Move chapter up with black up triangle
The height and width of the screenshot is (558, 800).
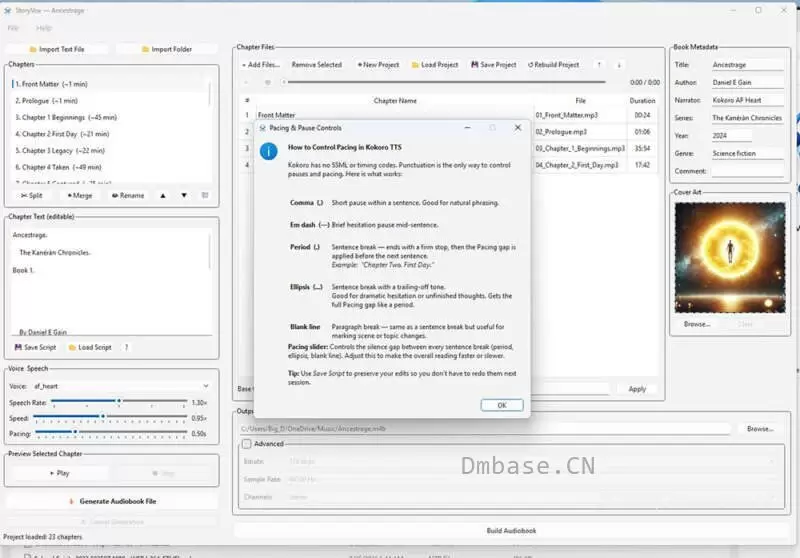163,195
